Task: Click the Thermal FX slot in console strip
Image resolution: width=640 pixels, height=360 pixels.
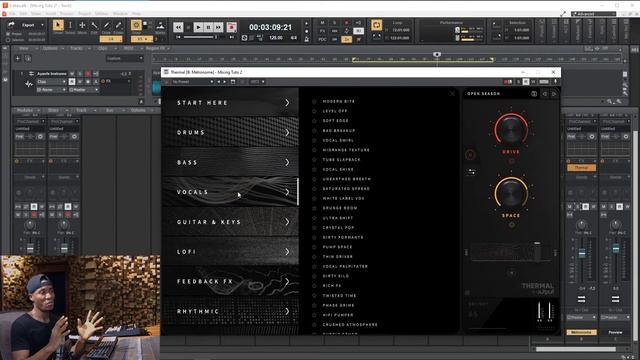Action: pos(581,168)
